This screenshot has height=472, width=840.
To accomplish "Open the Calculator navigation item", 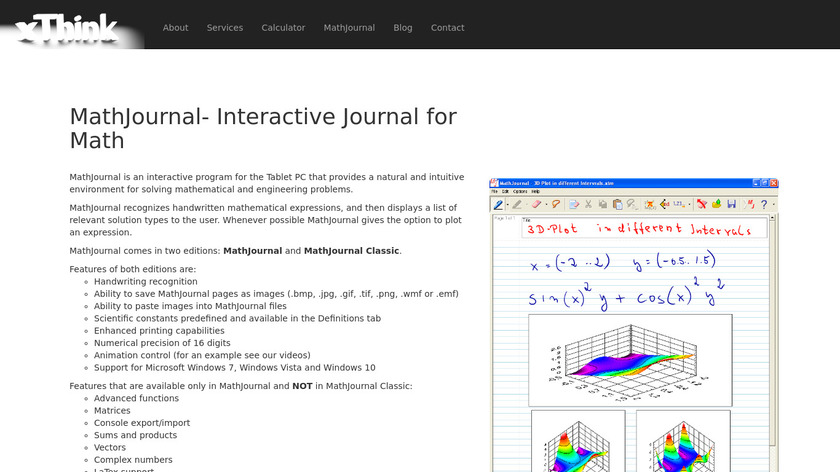I will (283, 28).
